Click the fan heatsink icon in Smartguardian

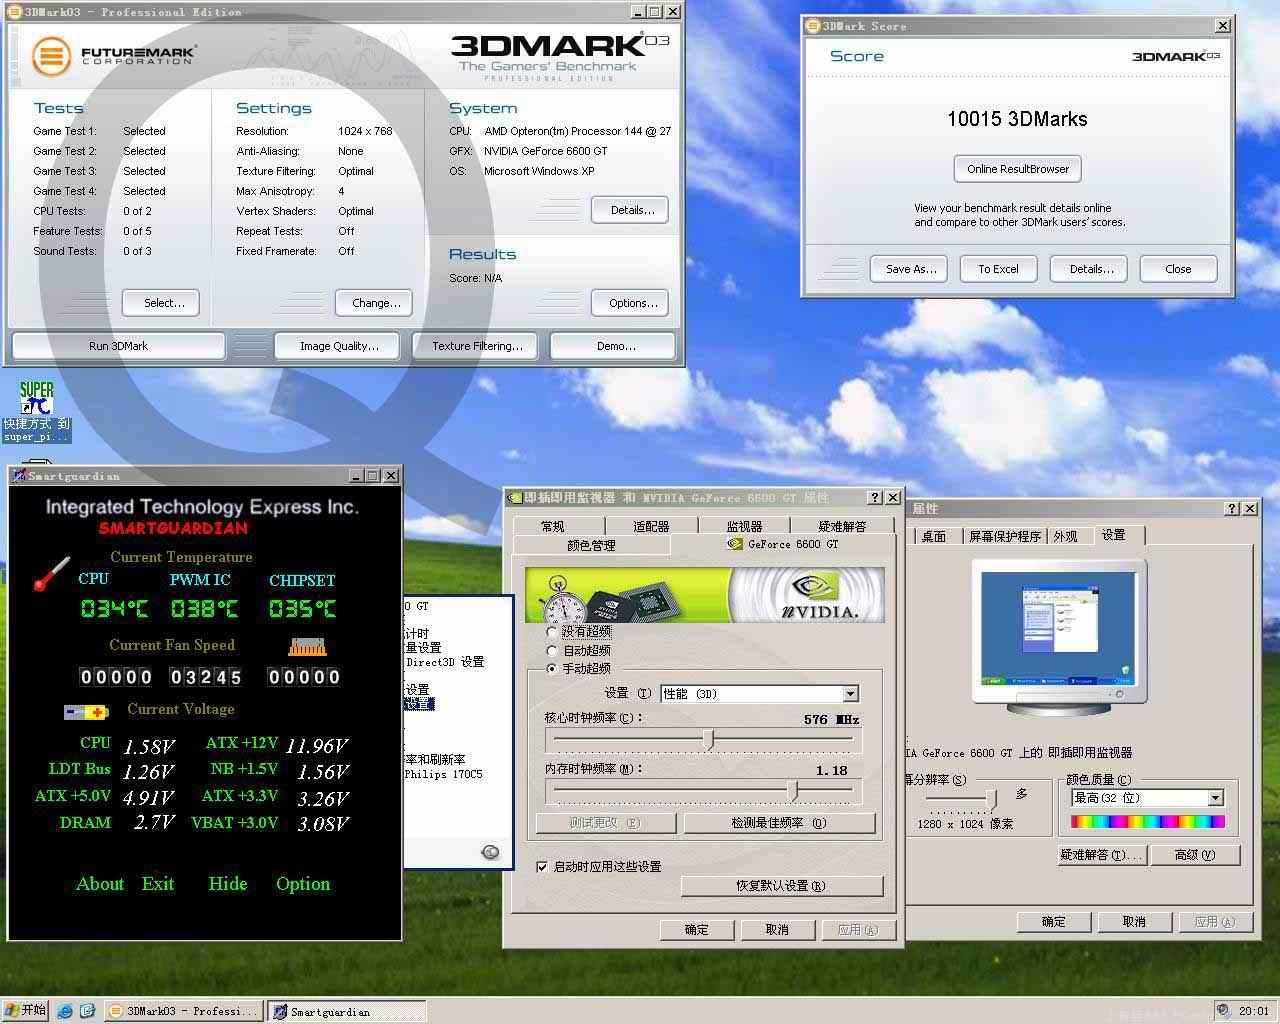pyautogui.click(x=306, y=646)
